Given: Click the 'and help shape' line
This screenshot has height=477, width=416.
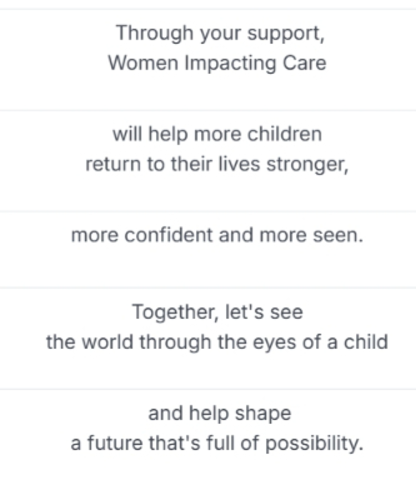Looking at the screenshot, I should pos(220,414).
